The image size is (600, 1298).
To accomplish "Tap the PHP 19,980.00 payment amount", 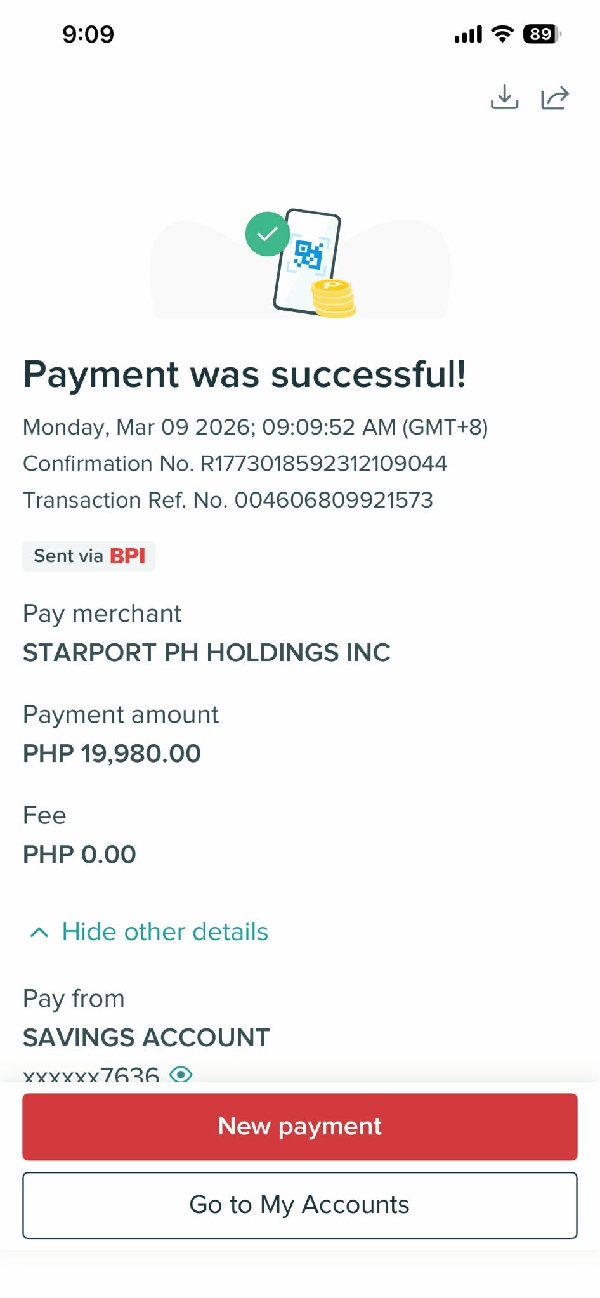I will tap(112, 754).
